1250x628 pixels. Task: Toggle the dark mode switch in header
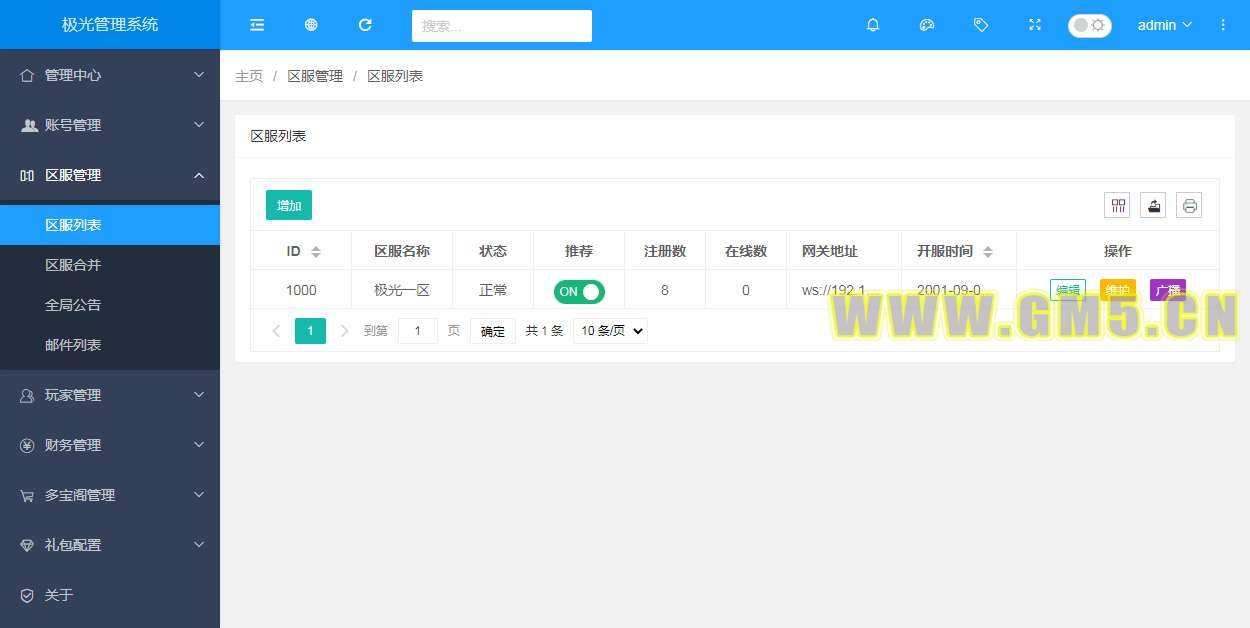(x=1089, y=25)
